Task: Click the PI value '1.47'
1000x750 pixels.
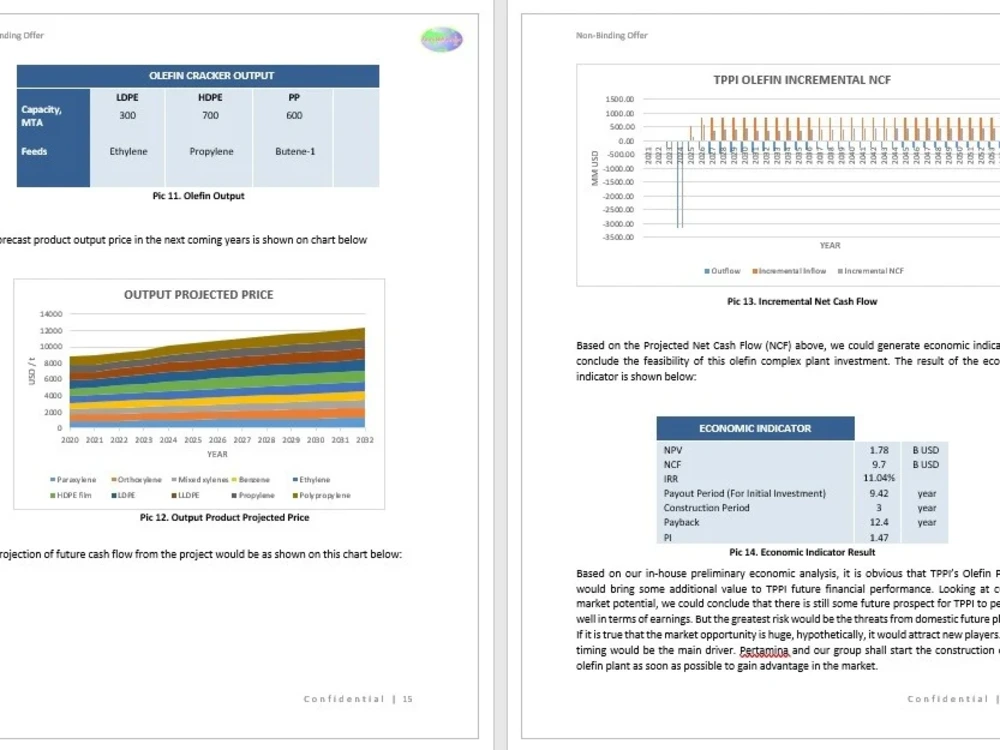Action: [x=879, y=538]
